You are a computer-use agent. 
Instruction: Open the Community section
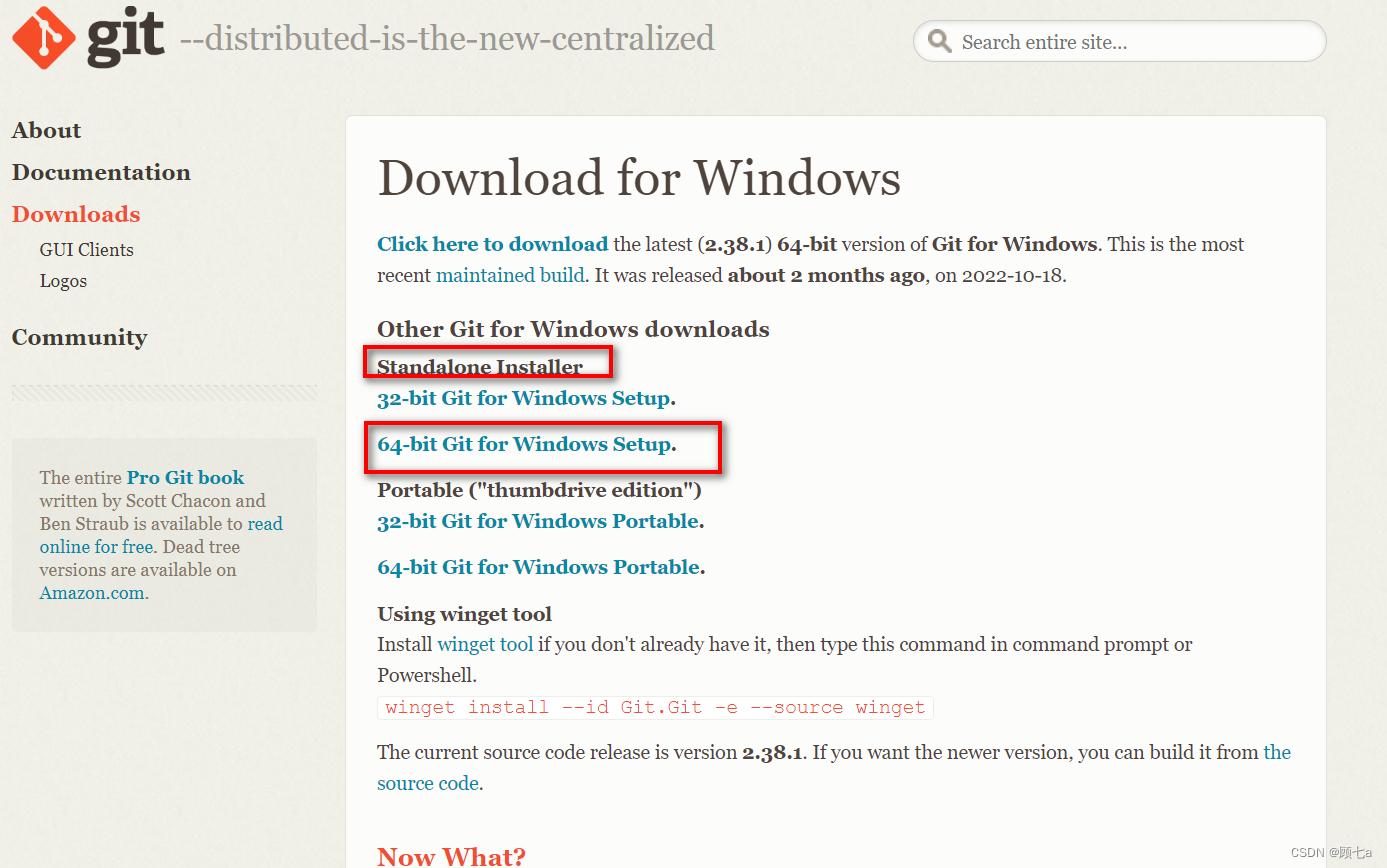click(79, 337)
